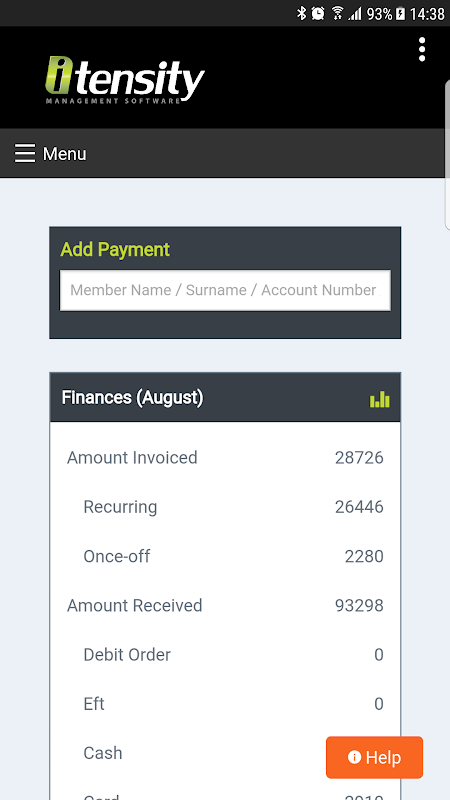Click the Add Payment heading
Screen dimensions: 450x800
(x=115, y=249)
